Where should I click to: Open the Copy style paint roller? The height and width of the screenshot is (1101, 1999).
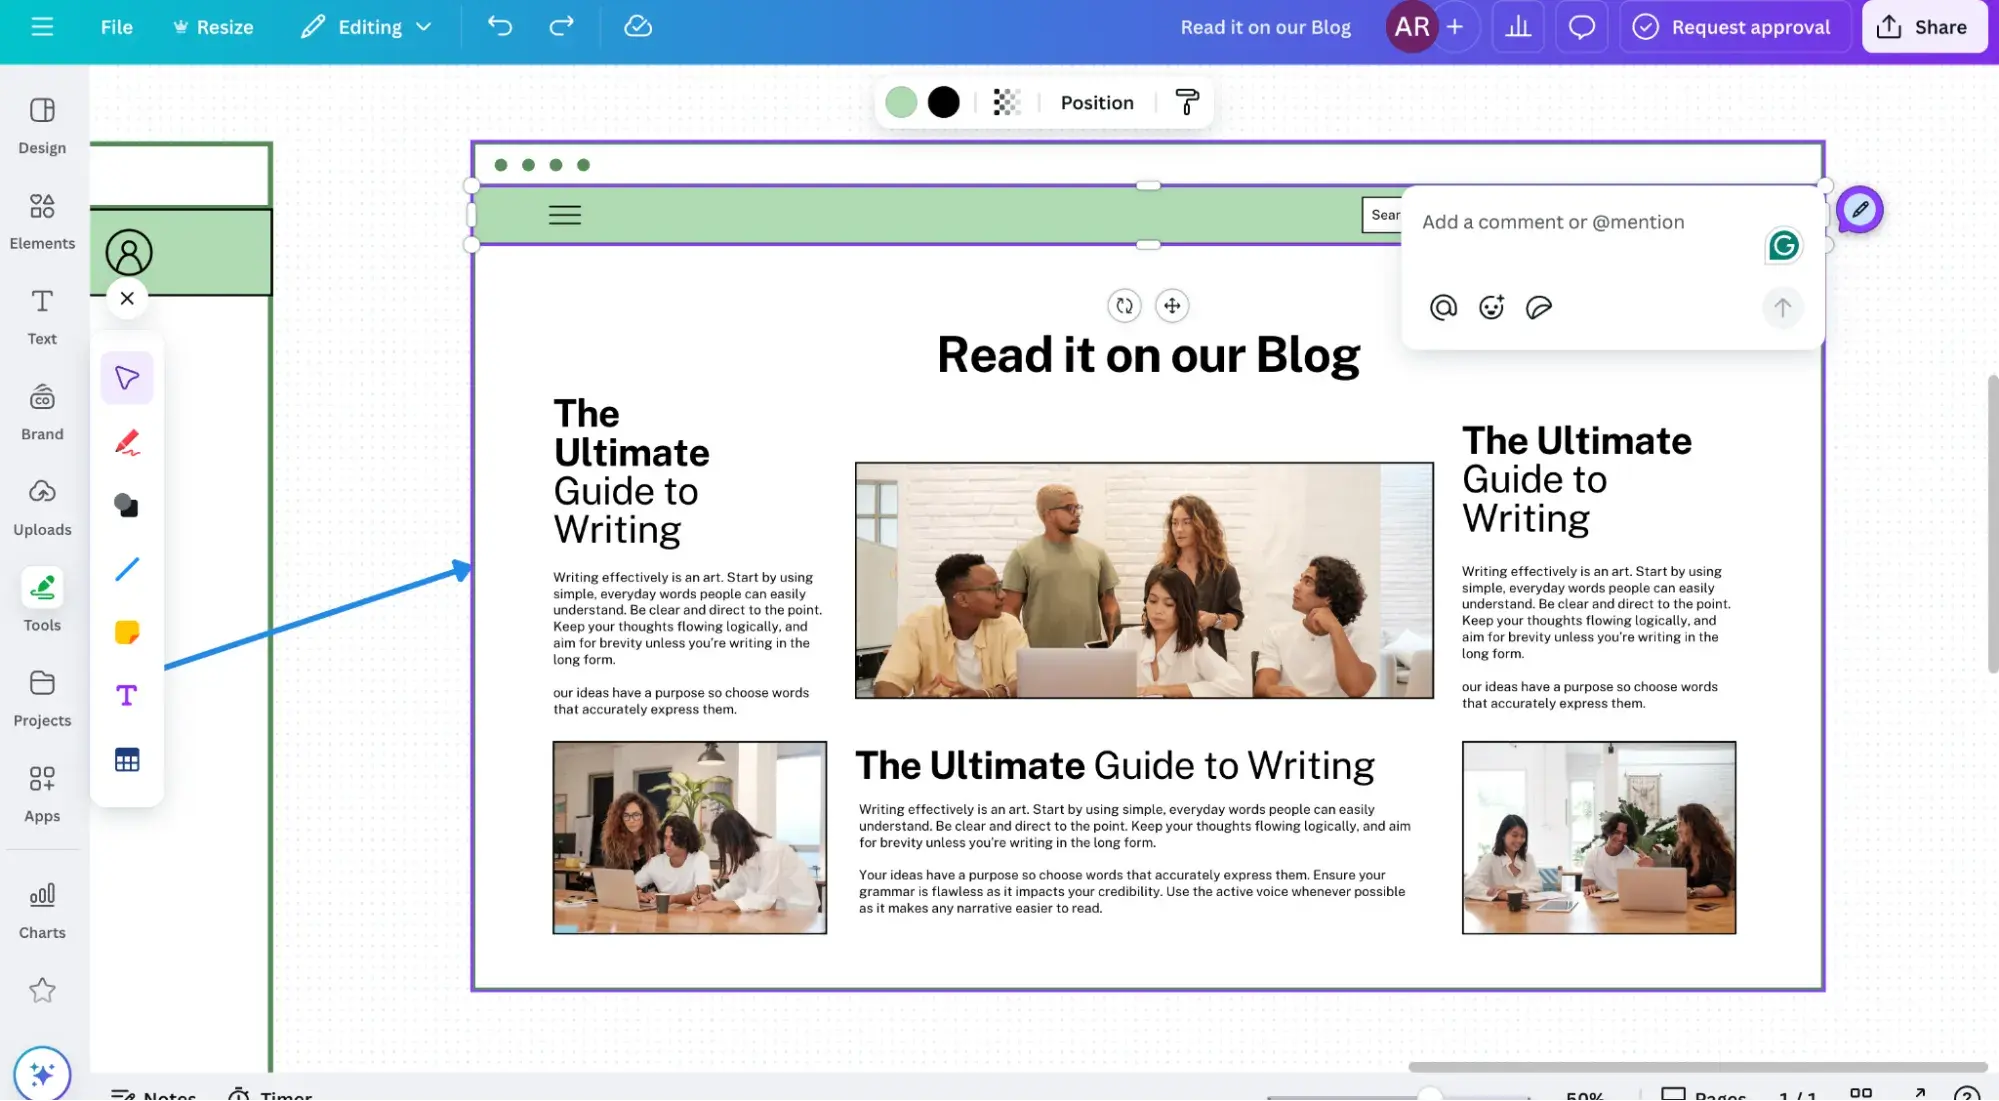click(x=1187, y=102)
